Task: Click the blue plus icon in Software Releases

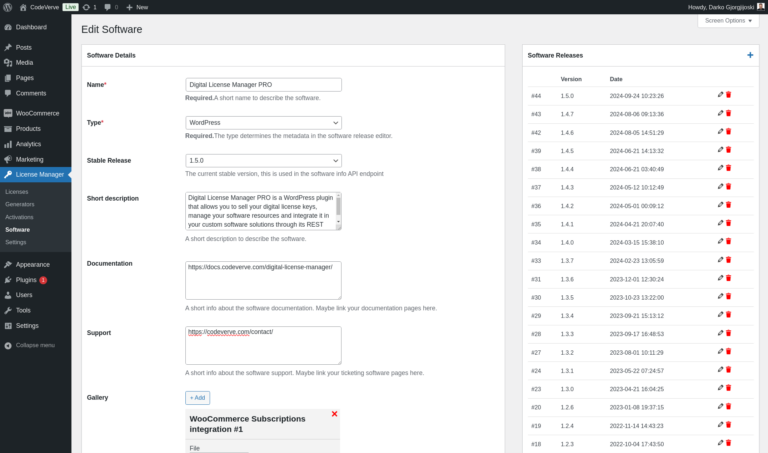Action: (x=750, y=55)
